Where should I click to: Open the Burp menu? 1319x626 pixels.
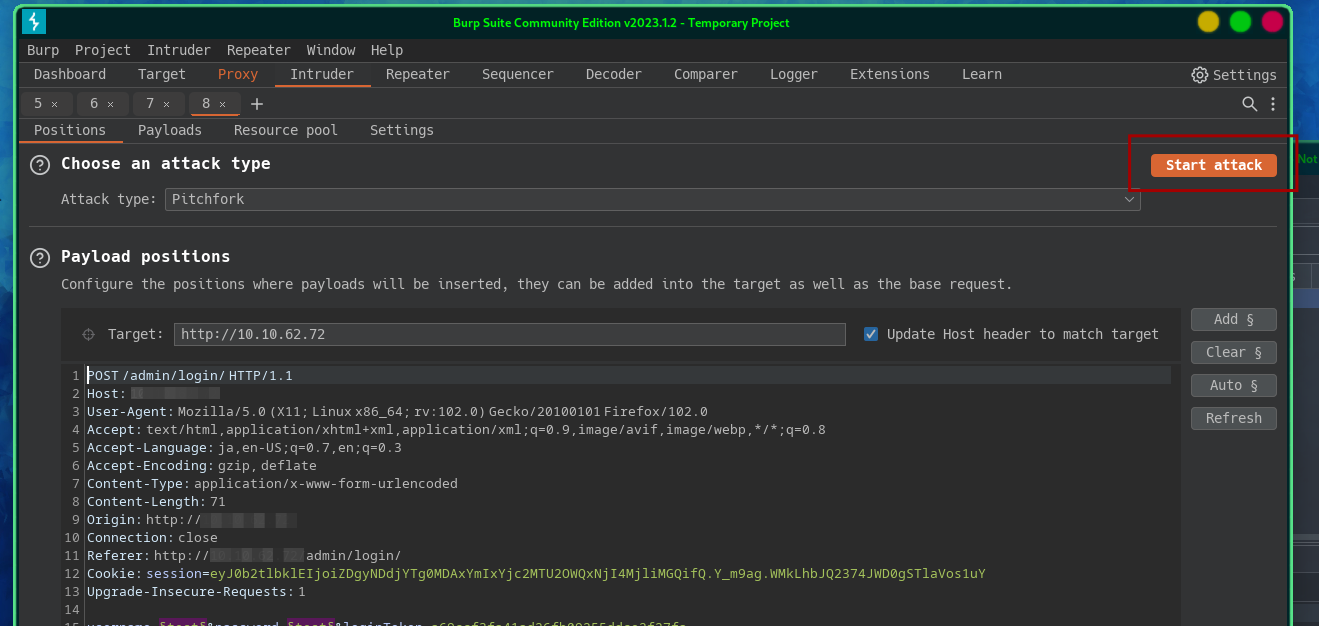[x=43, y=50]
